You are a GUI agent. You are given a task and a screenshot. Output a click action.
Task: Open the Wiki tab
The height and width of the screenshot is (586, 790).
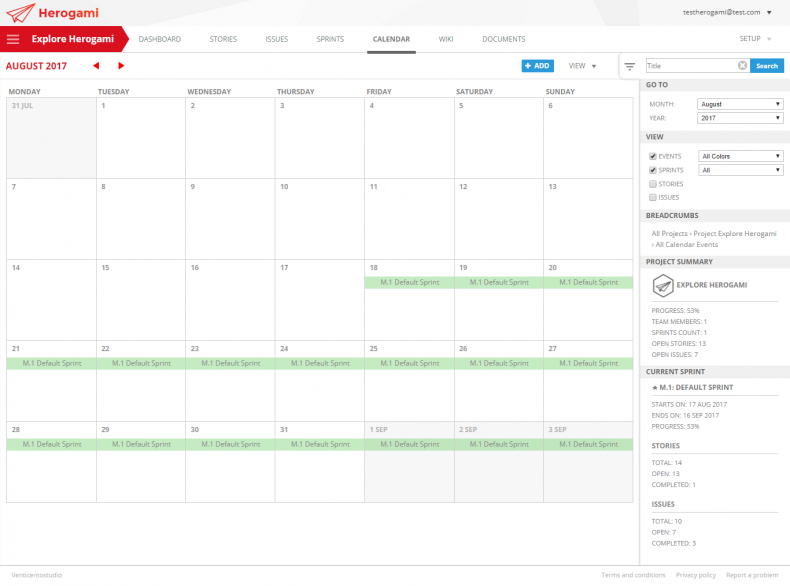[x=445, y=39]
